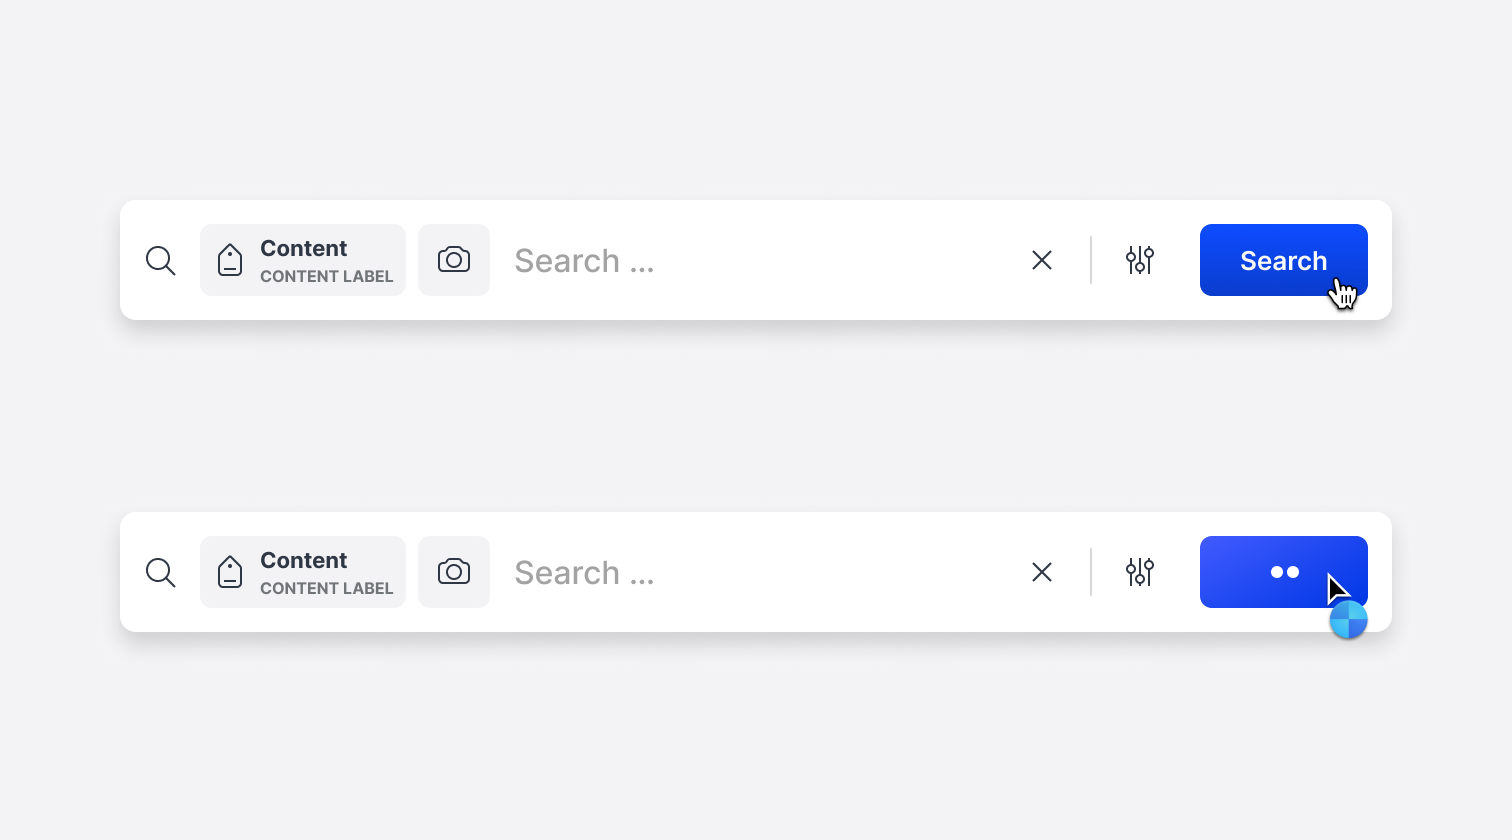The width and height of the screenshot is (1512, 840).
Task: Click the tag icon in the lower Content chip
Action: 230,572
